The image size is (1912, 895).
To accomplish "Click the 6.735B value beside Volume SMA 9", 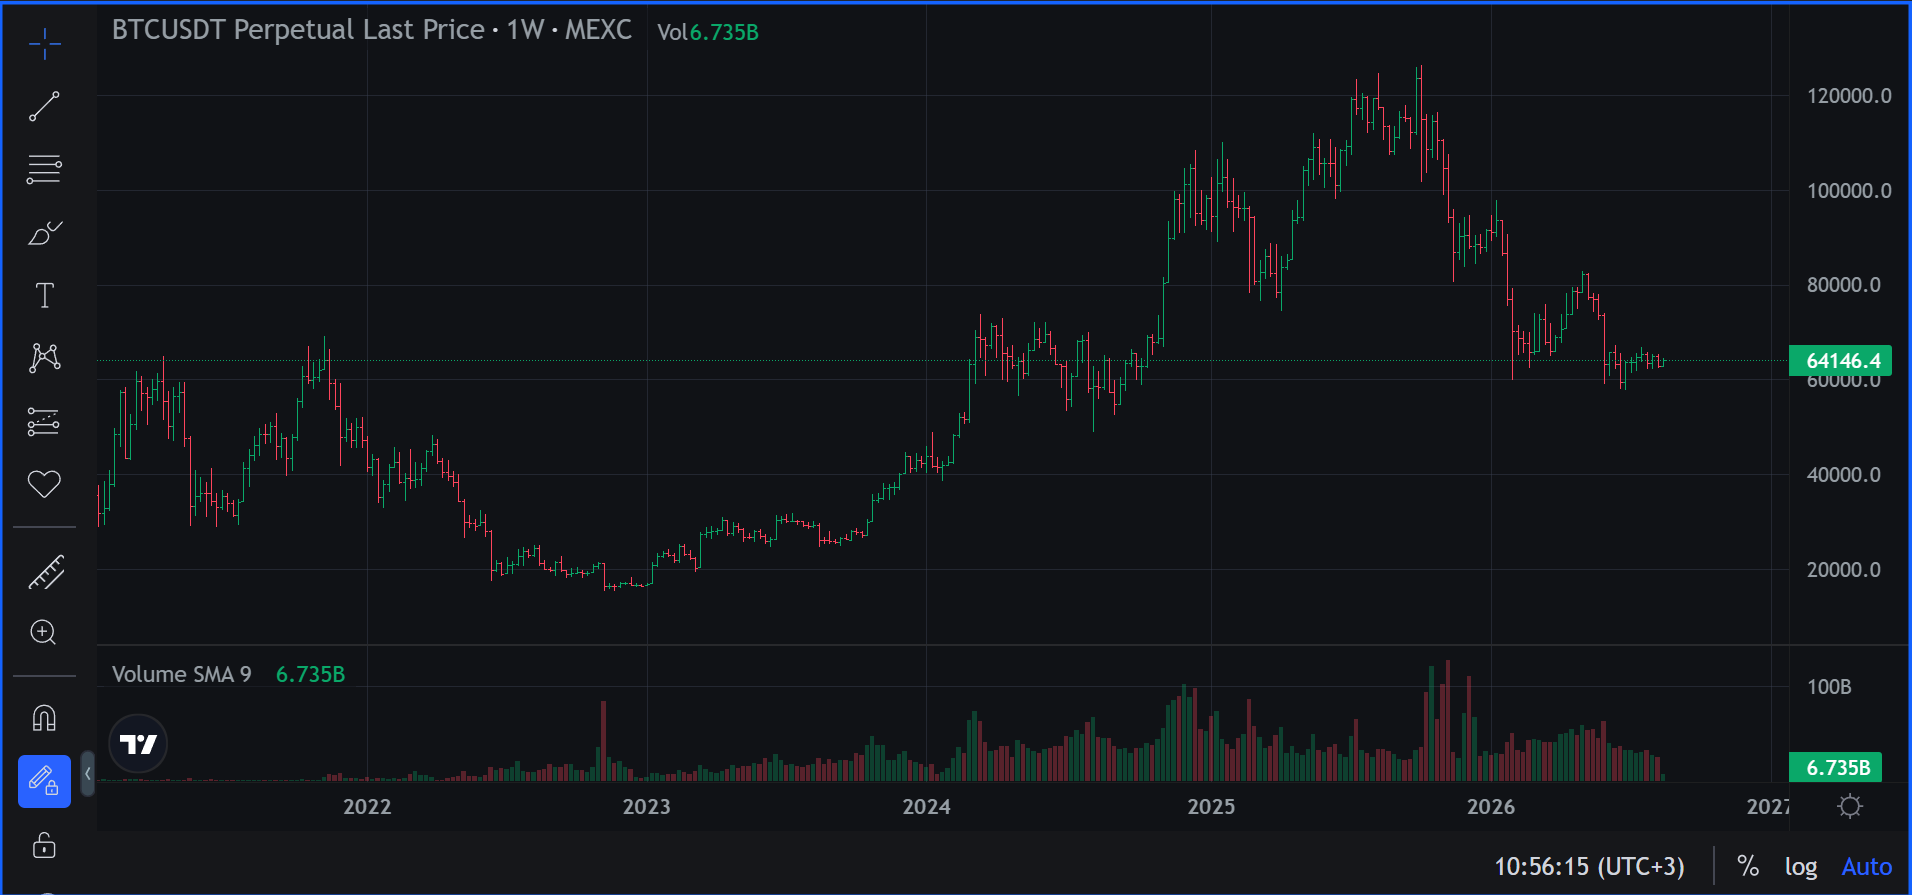I will pyautogui.click(x=310, y=674).
